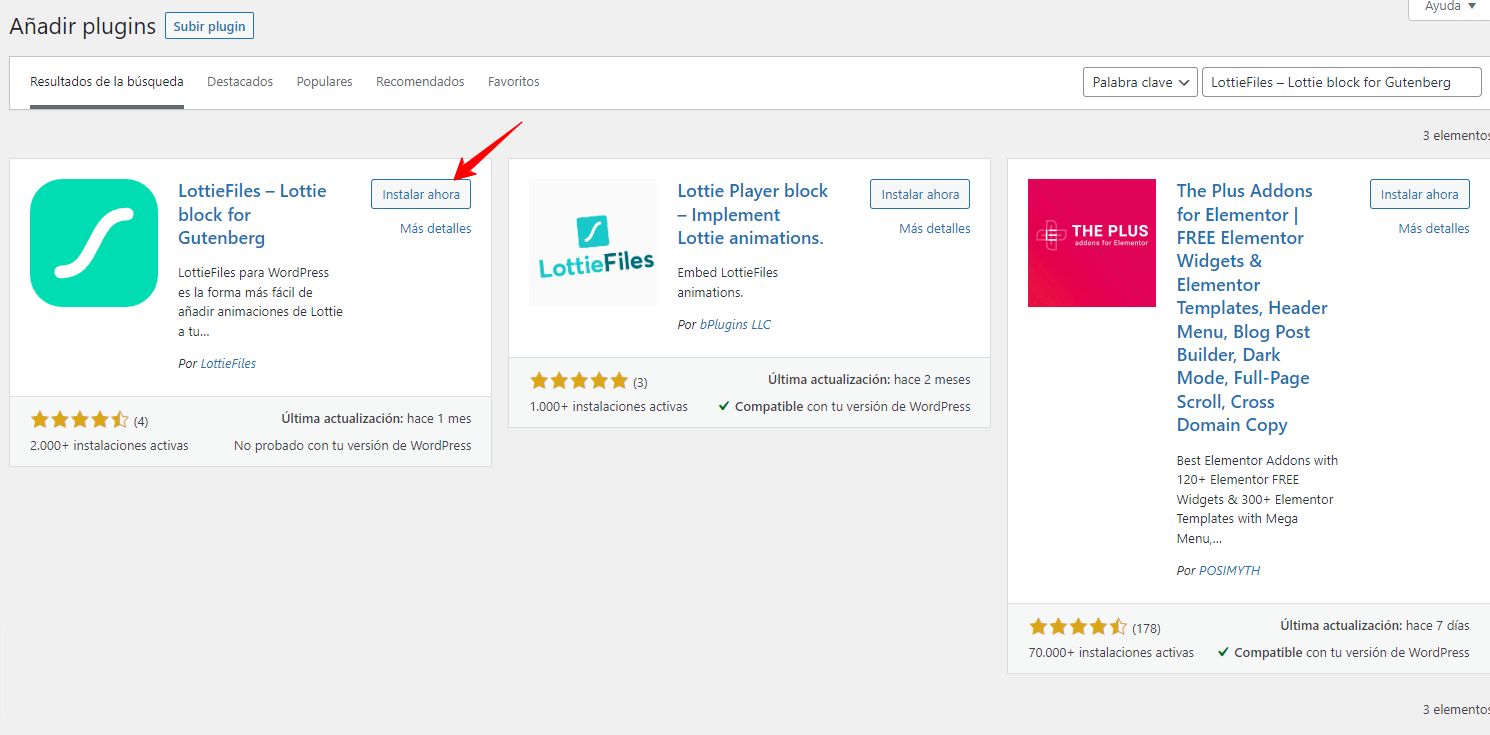
Task: Open LottieFiles – Lottie block for Gutenberg title
Action: click(252, 214)
